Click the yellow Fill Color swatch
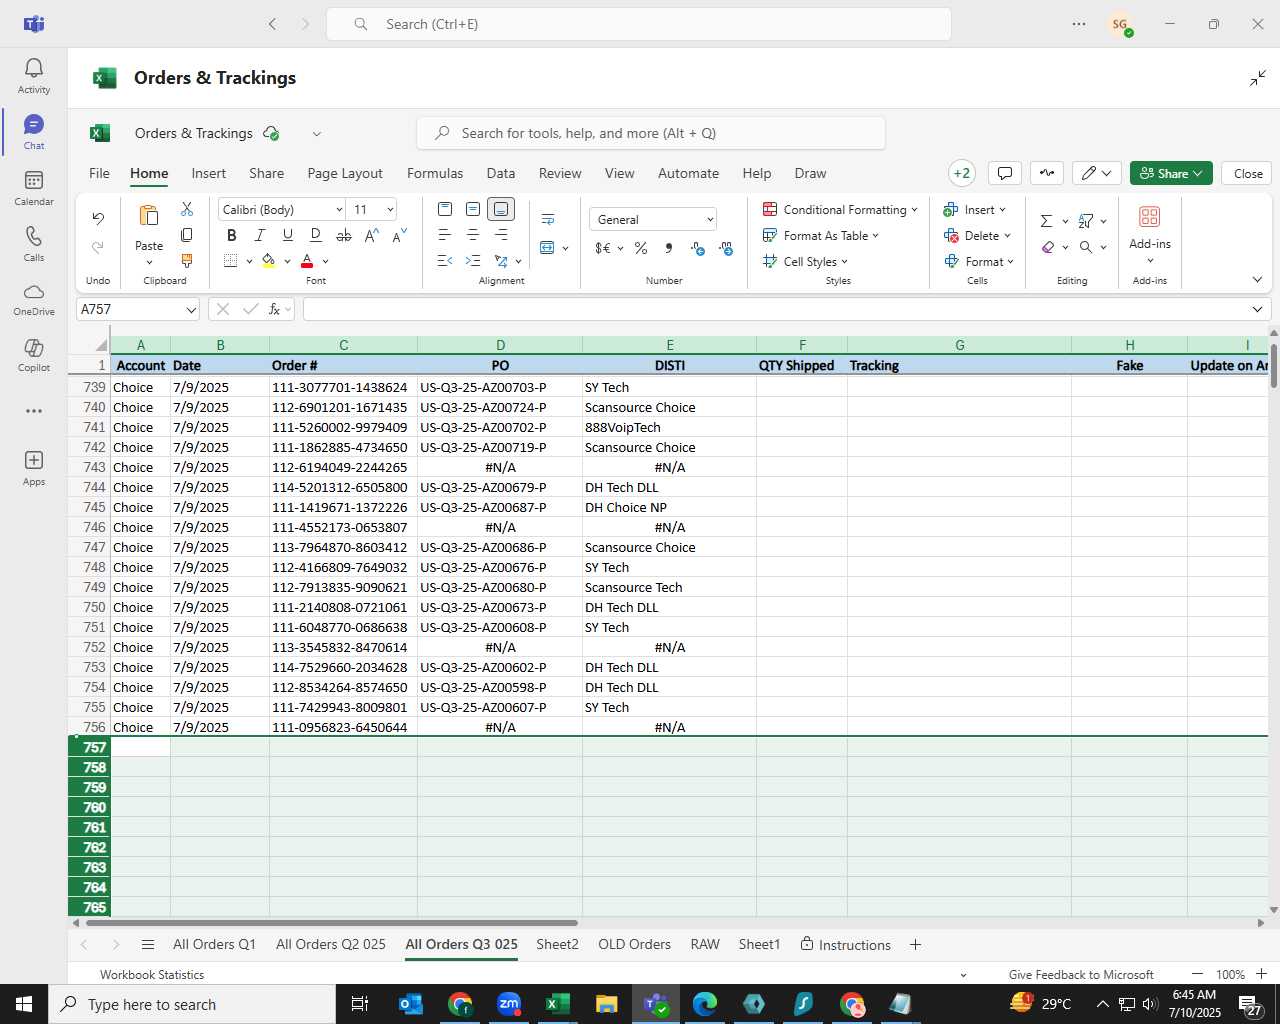This screenshot has width=1280, height=1024. (x=269, y=261)
